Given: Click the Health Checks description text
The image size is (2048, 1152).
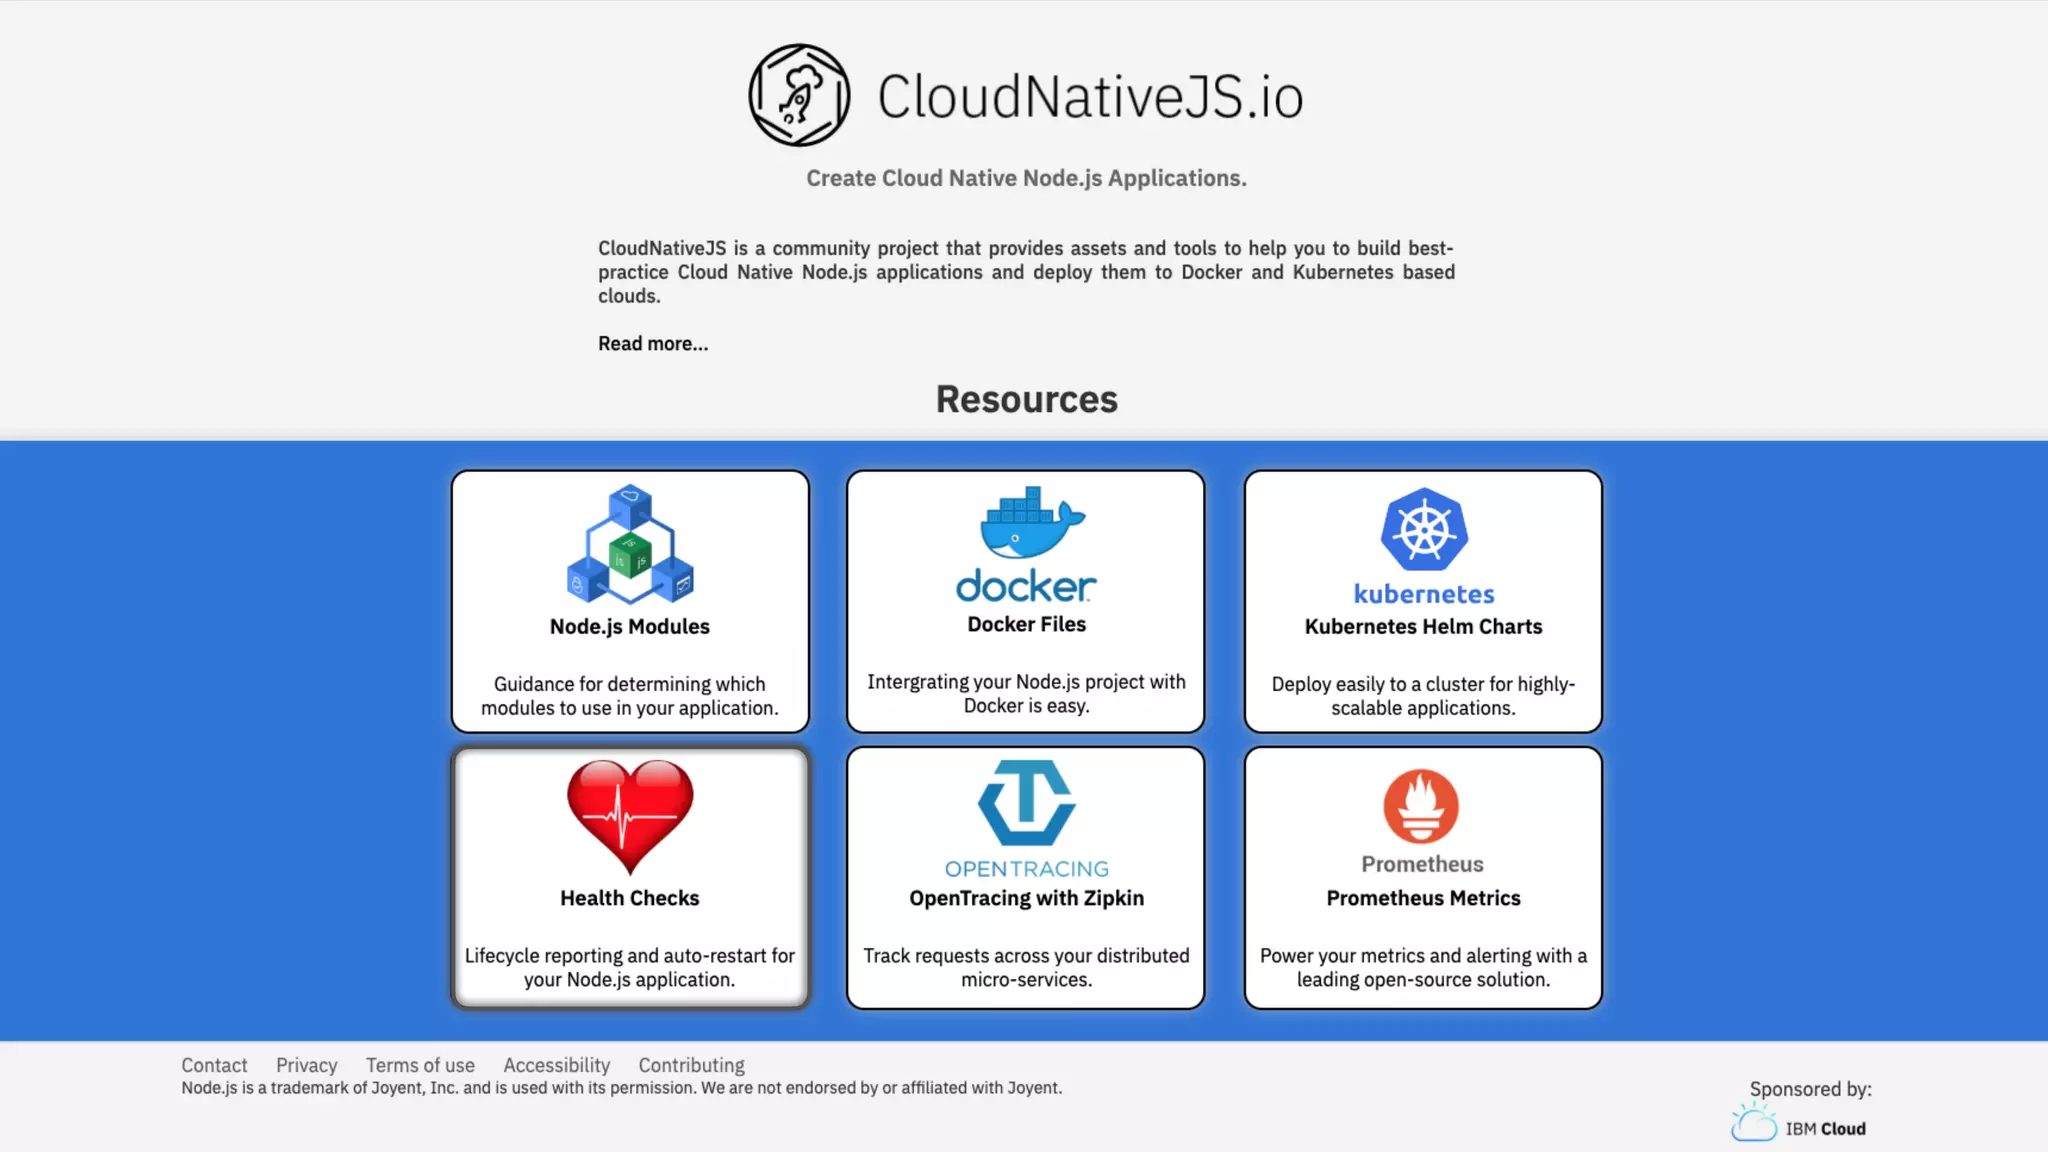Looking at the screenshot, I should (630, 967).
